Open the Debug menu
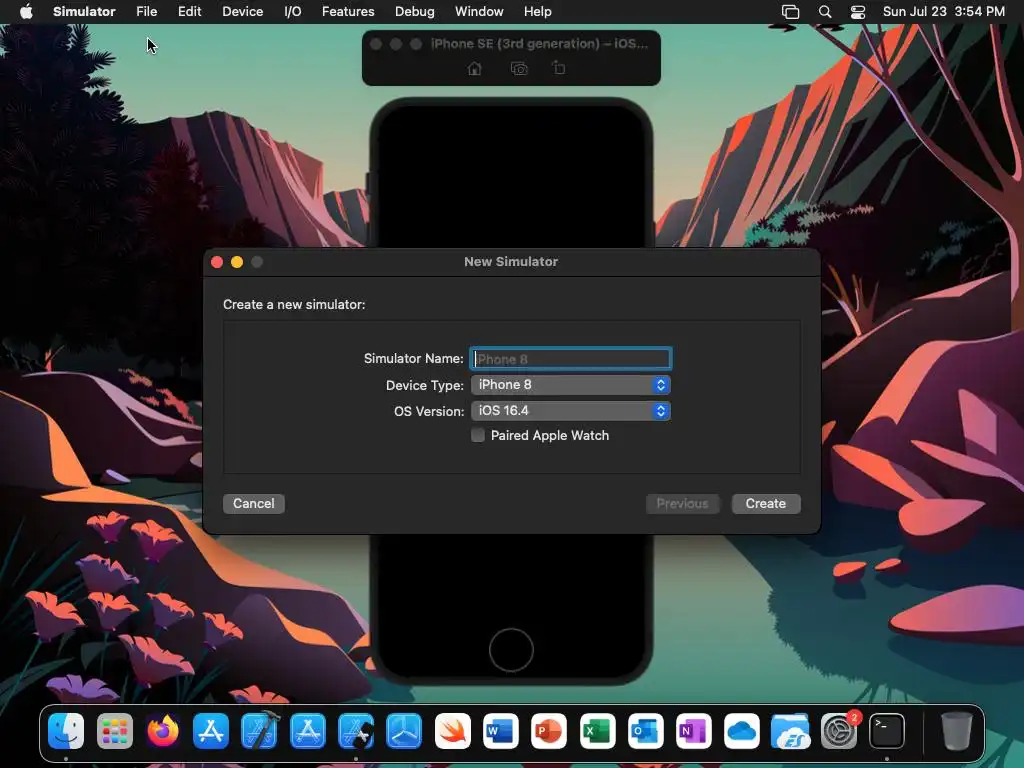 [x=415, y=12]
